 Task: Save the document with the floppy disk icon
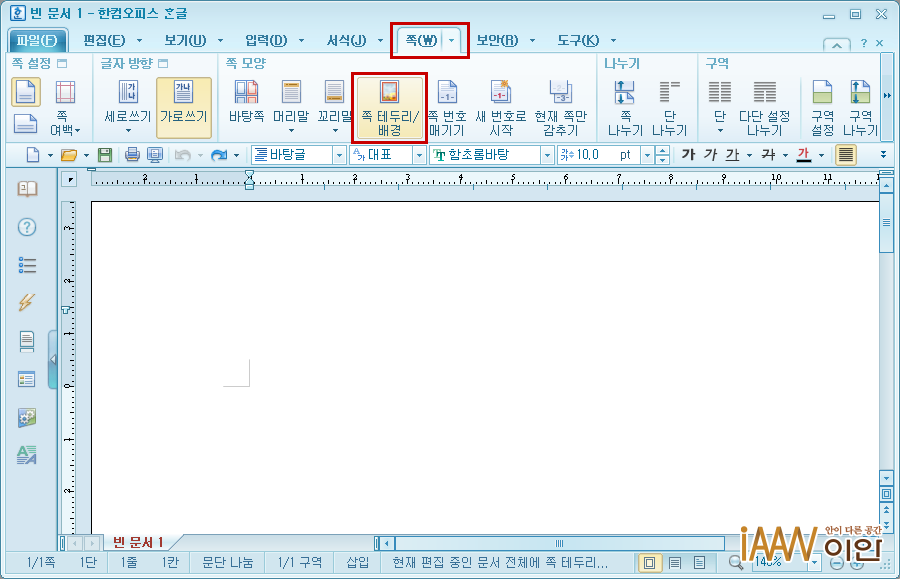click(104, 155)
